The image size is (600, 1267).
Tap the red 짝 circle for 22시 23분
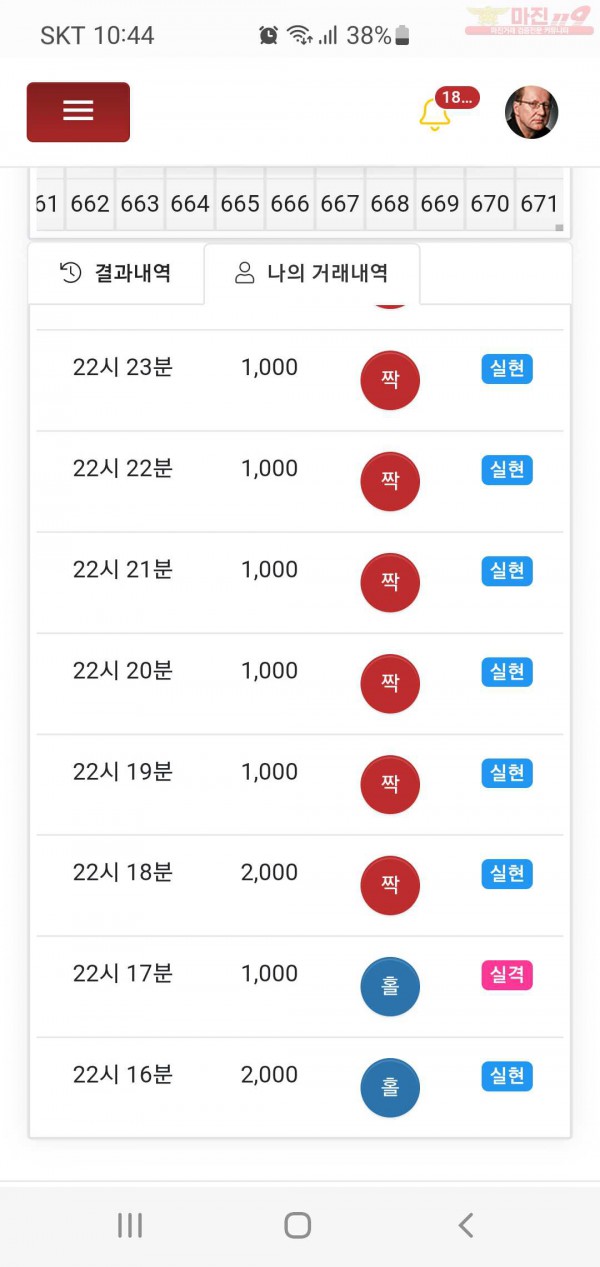(390, 381)
